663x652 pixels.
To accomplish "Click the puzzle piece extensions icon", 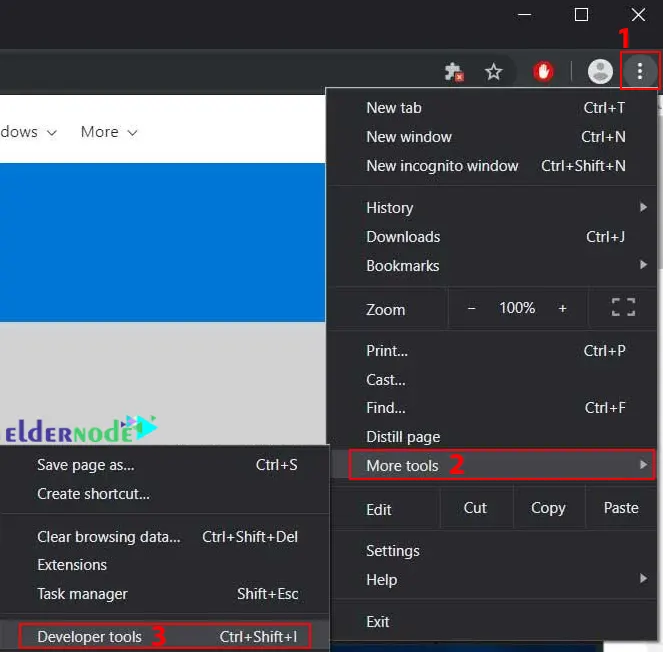I will pyautogui.click(x=454, y=71).
